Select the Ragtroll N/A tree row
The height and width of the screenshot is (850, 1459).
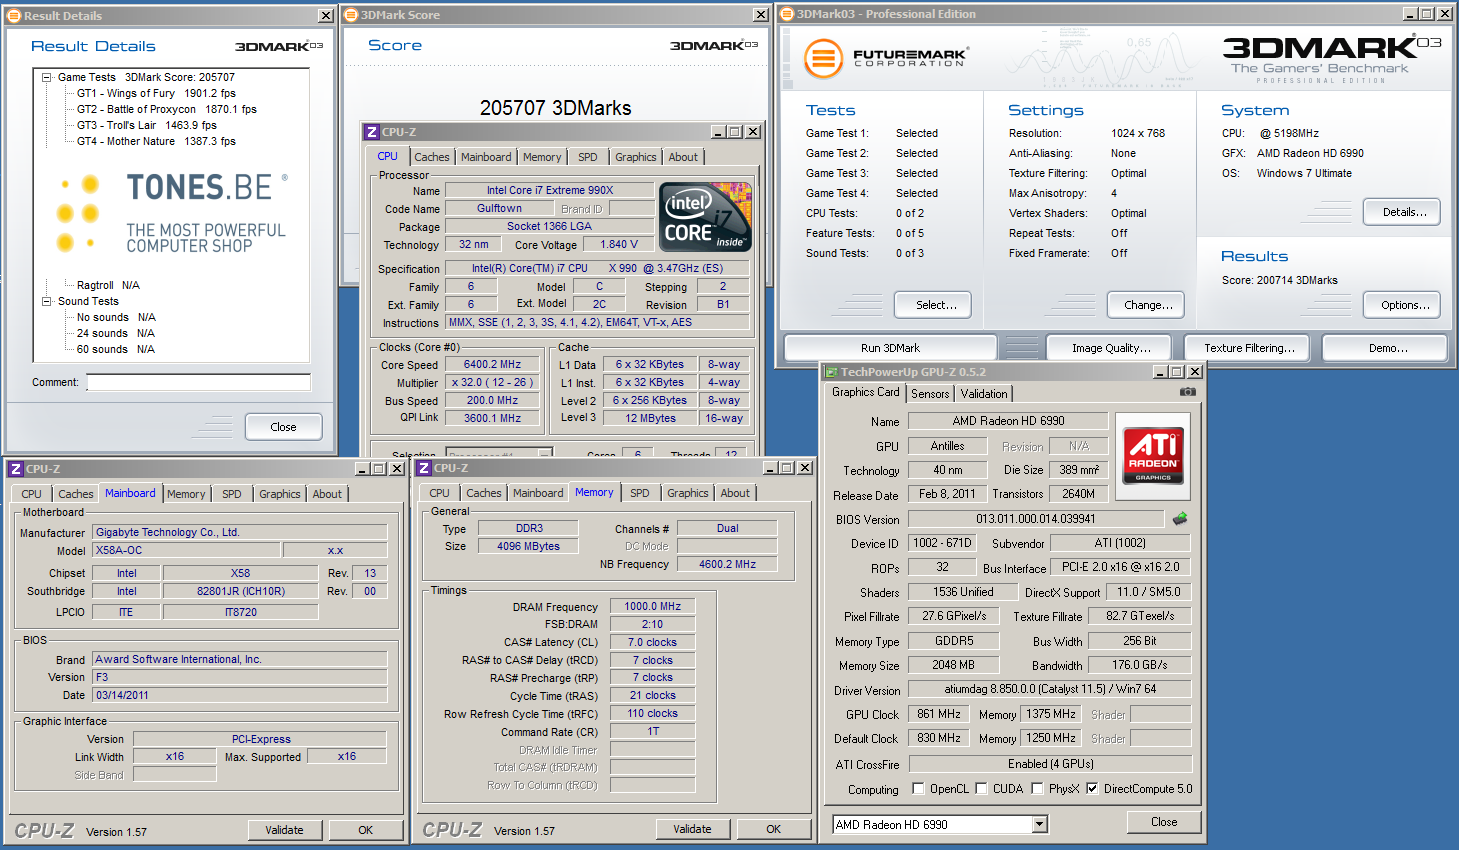click(x=108, y=285)
